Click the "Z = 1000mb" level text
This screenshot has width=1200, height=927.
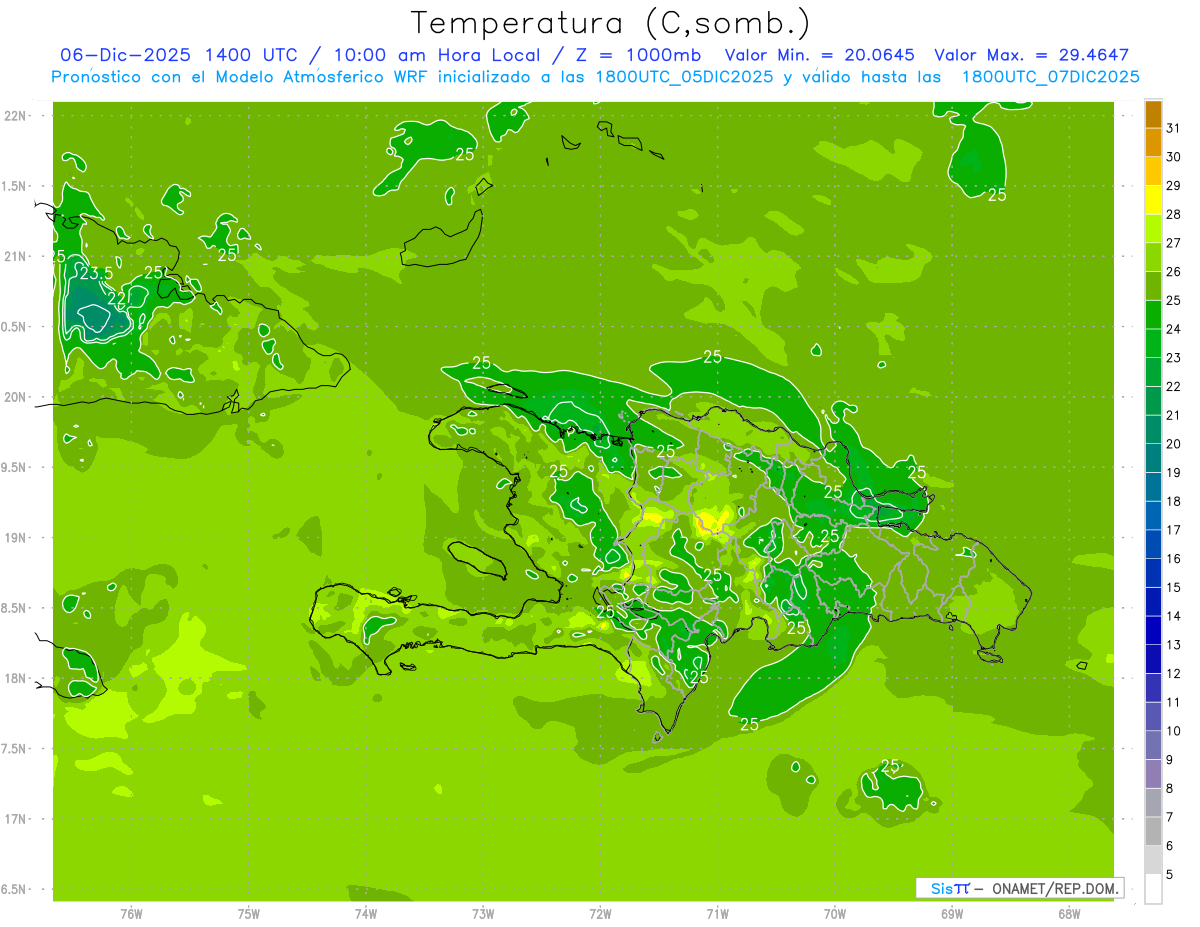(637, 55)
